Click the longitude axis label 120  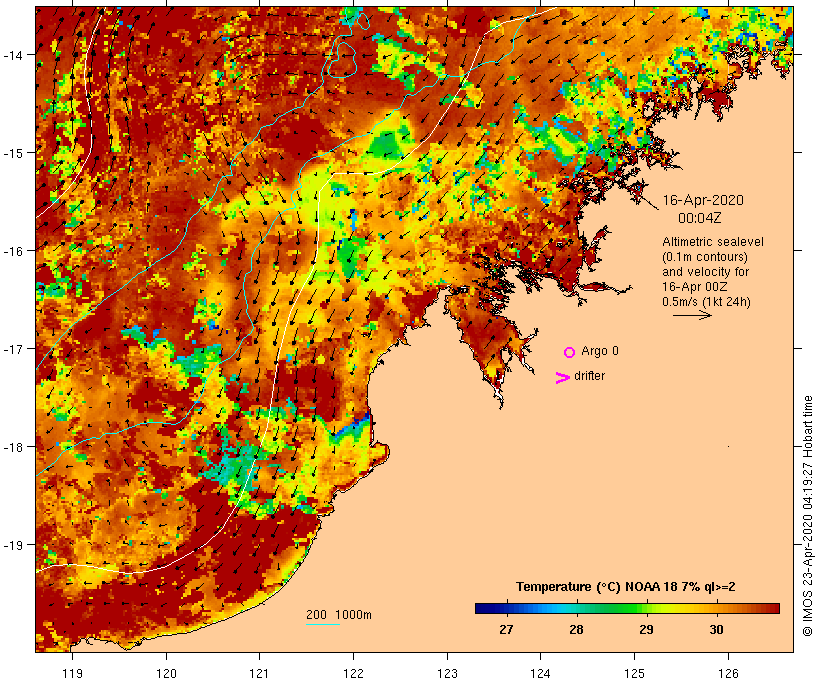[166, 673]
